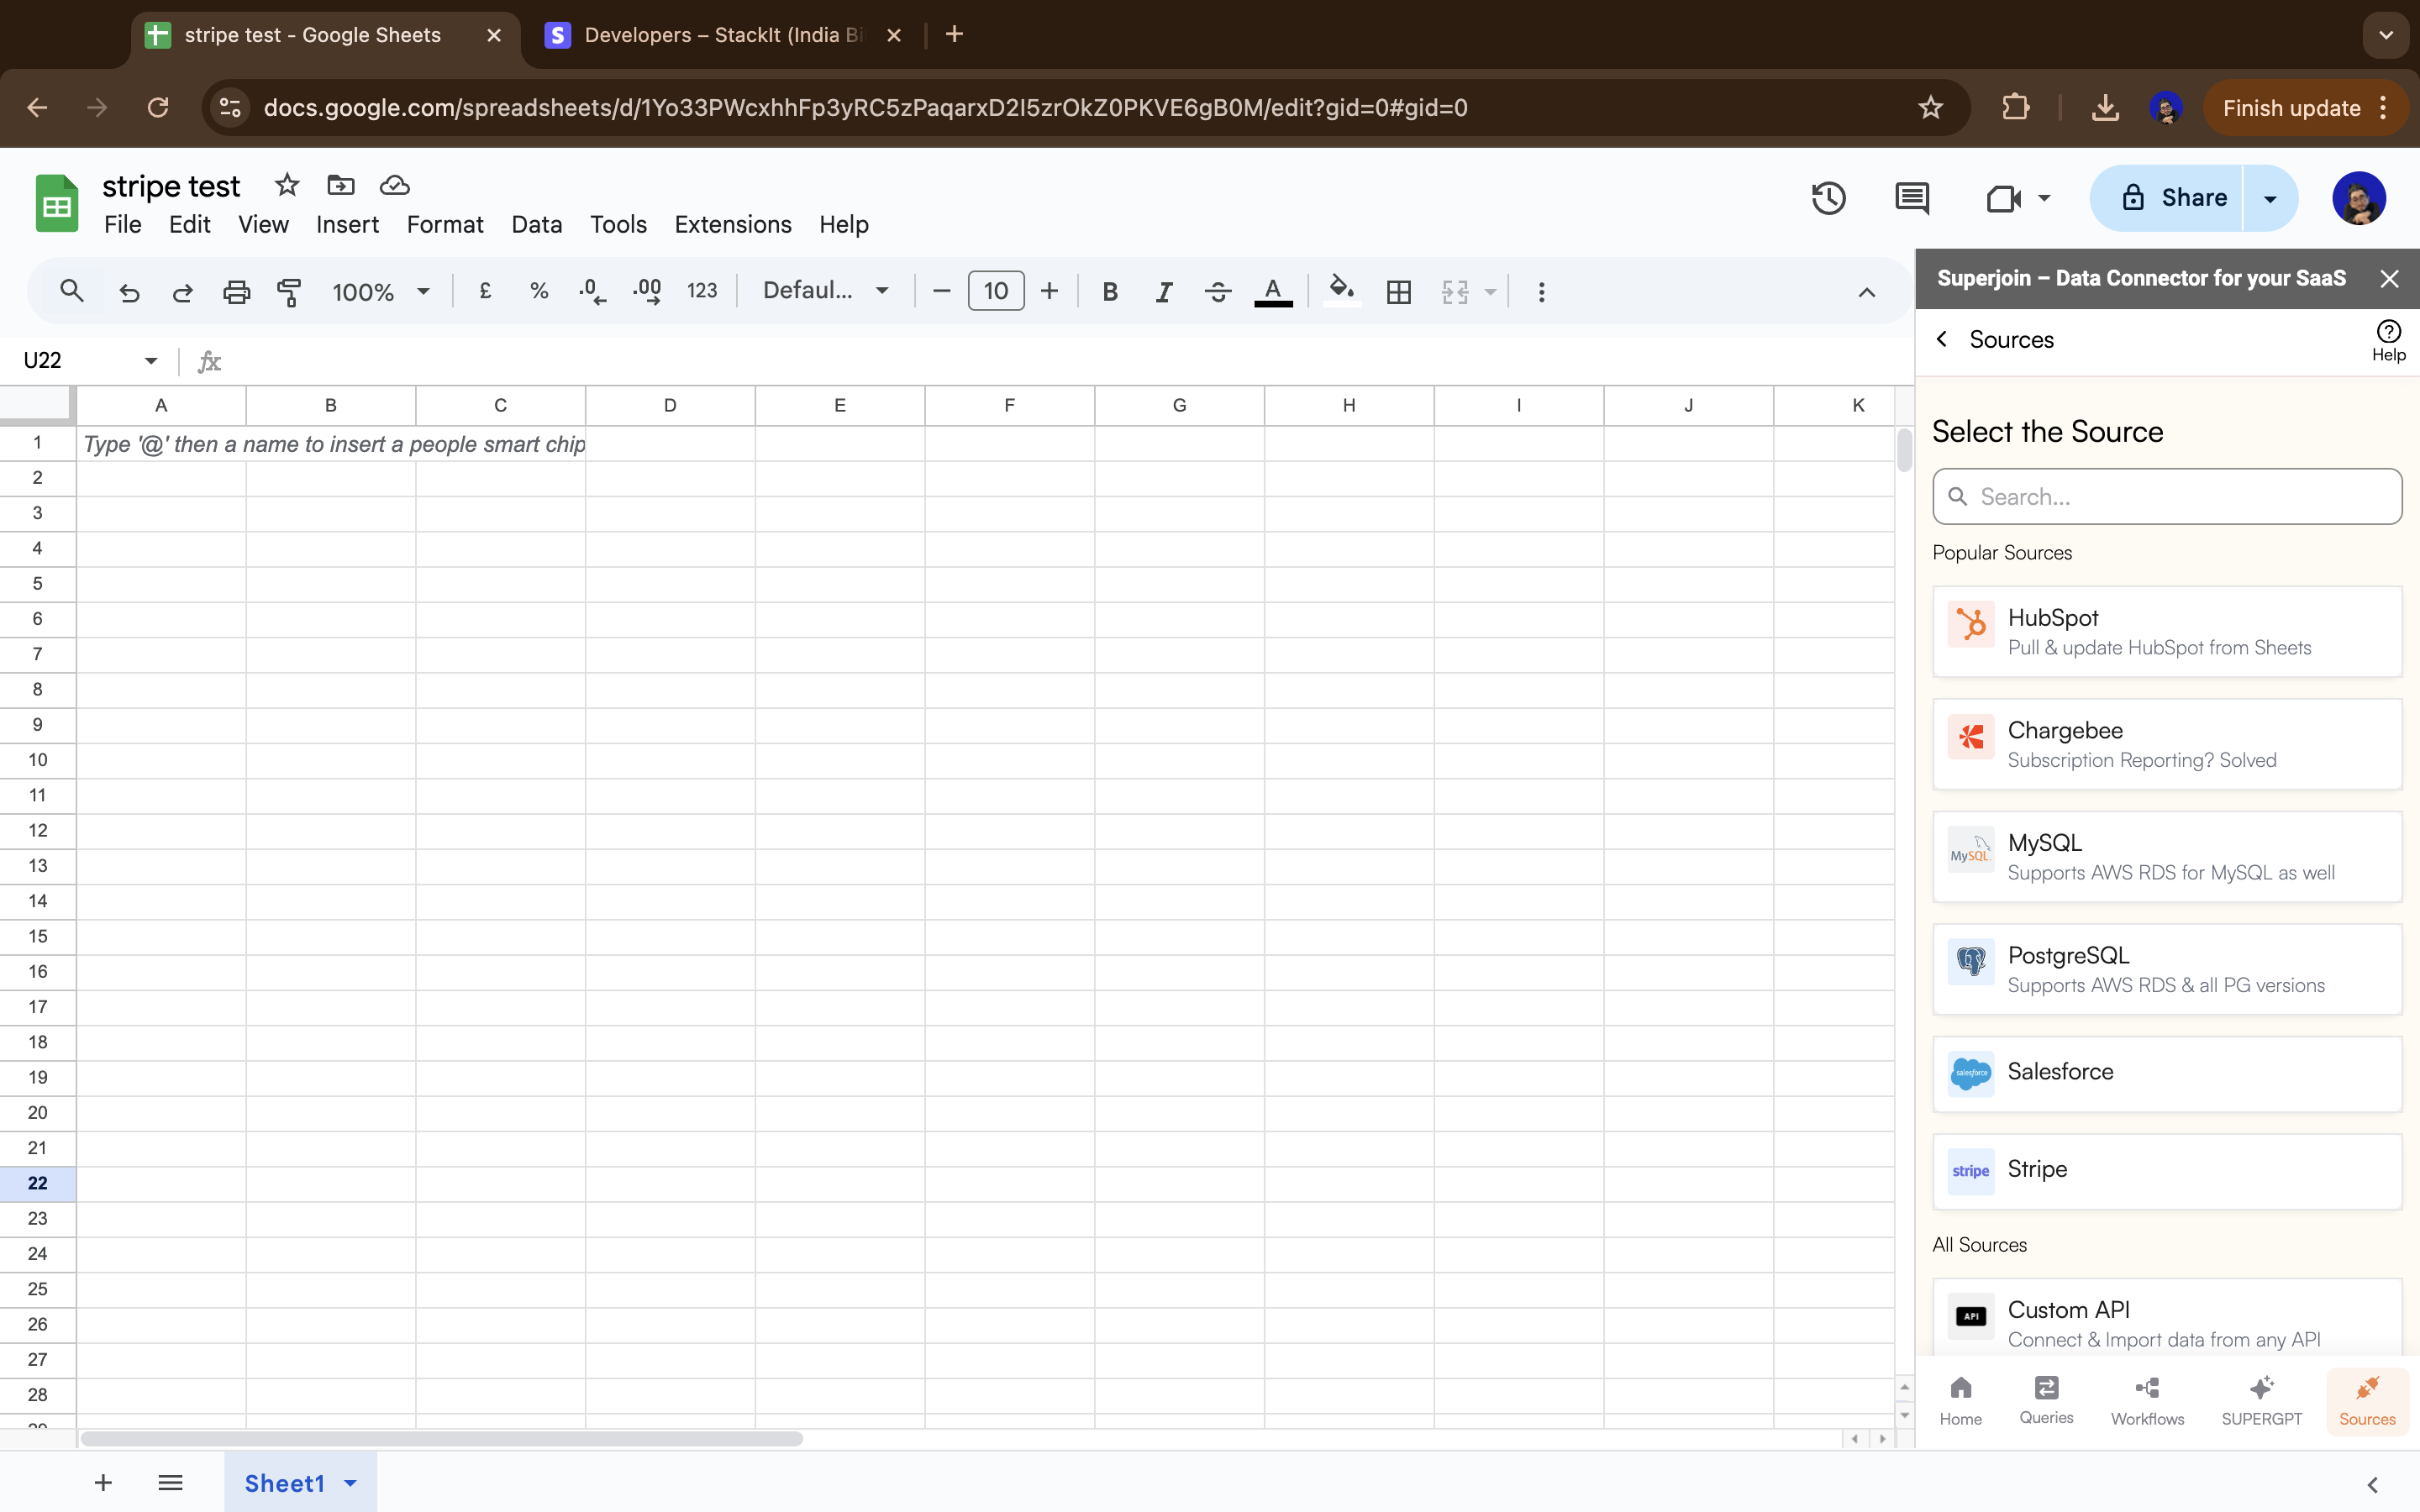The height and width of the screenshot is (1512, 2420).
Task: Click the print icon
Action: coord(236,292)
